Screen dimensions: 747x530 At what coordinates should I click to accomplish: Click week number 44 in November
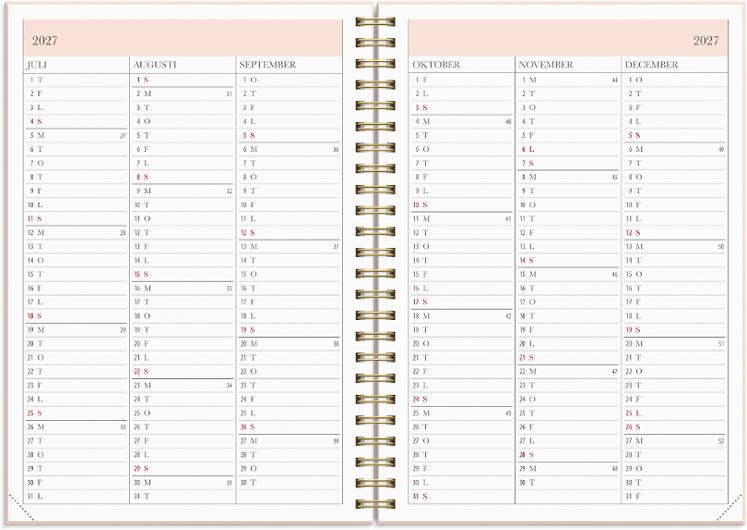coord(613,80)
